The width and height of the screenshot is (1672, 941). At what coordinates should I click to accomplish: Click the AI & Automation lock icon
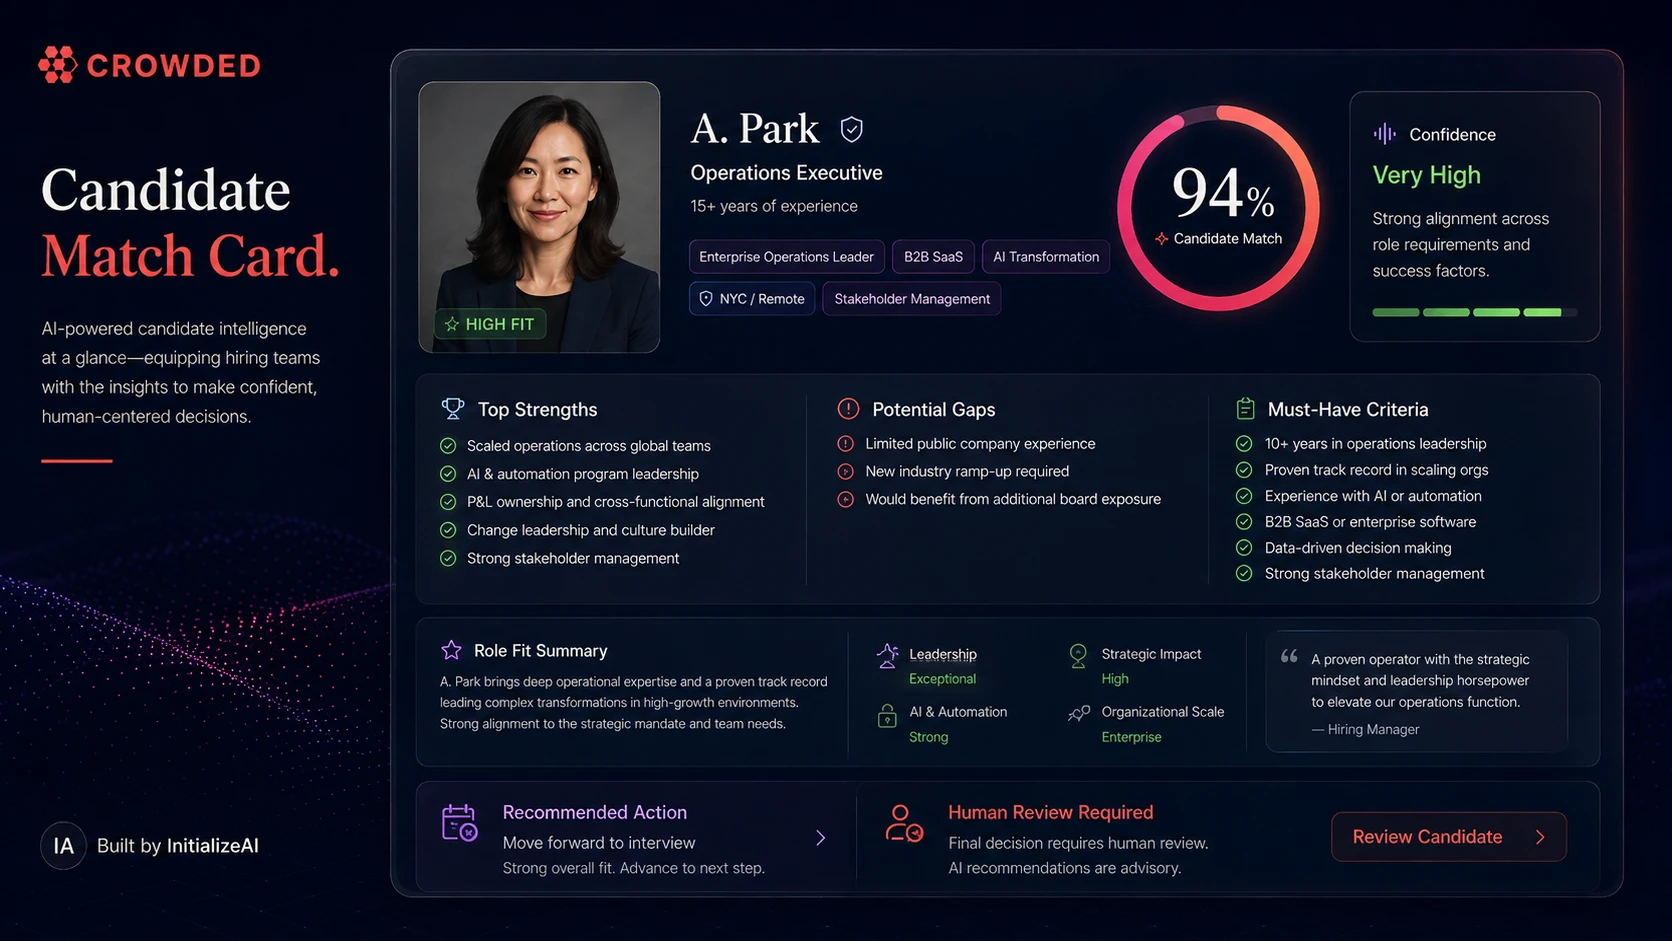[x=887, y=715]
